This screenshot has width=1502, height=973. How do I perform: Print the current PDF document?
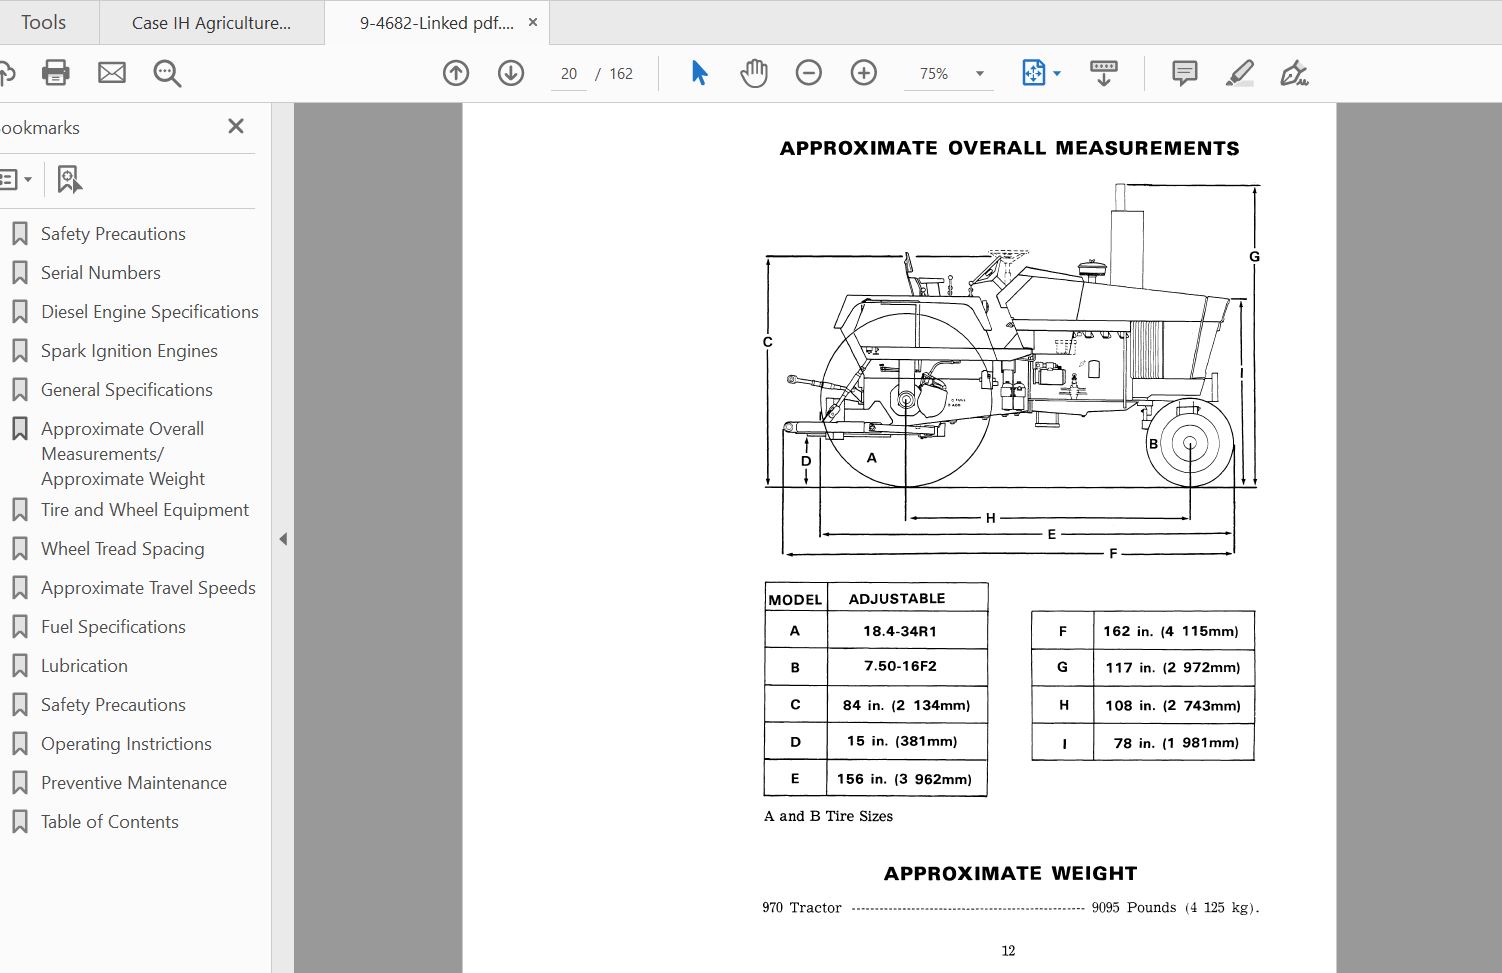coord(55,72)
